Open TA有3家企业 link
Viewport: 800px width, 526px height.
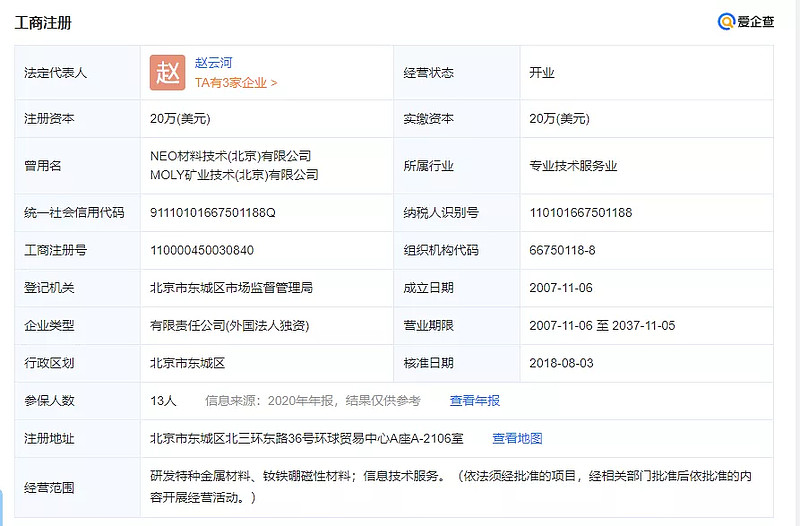[236, 83]
